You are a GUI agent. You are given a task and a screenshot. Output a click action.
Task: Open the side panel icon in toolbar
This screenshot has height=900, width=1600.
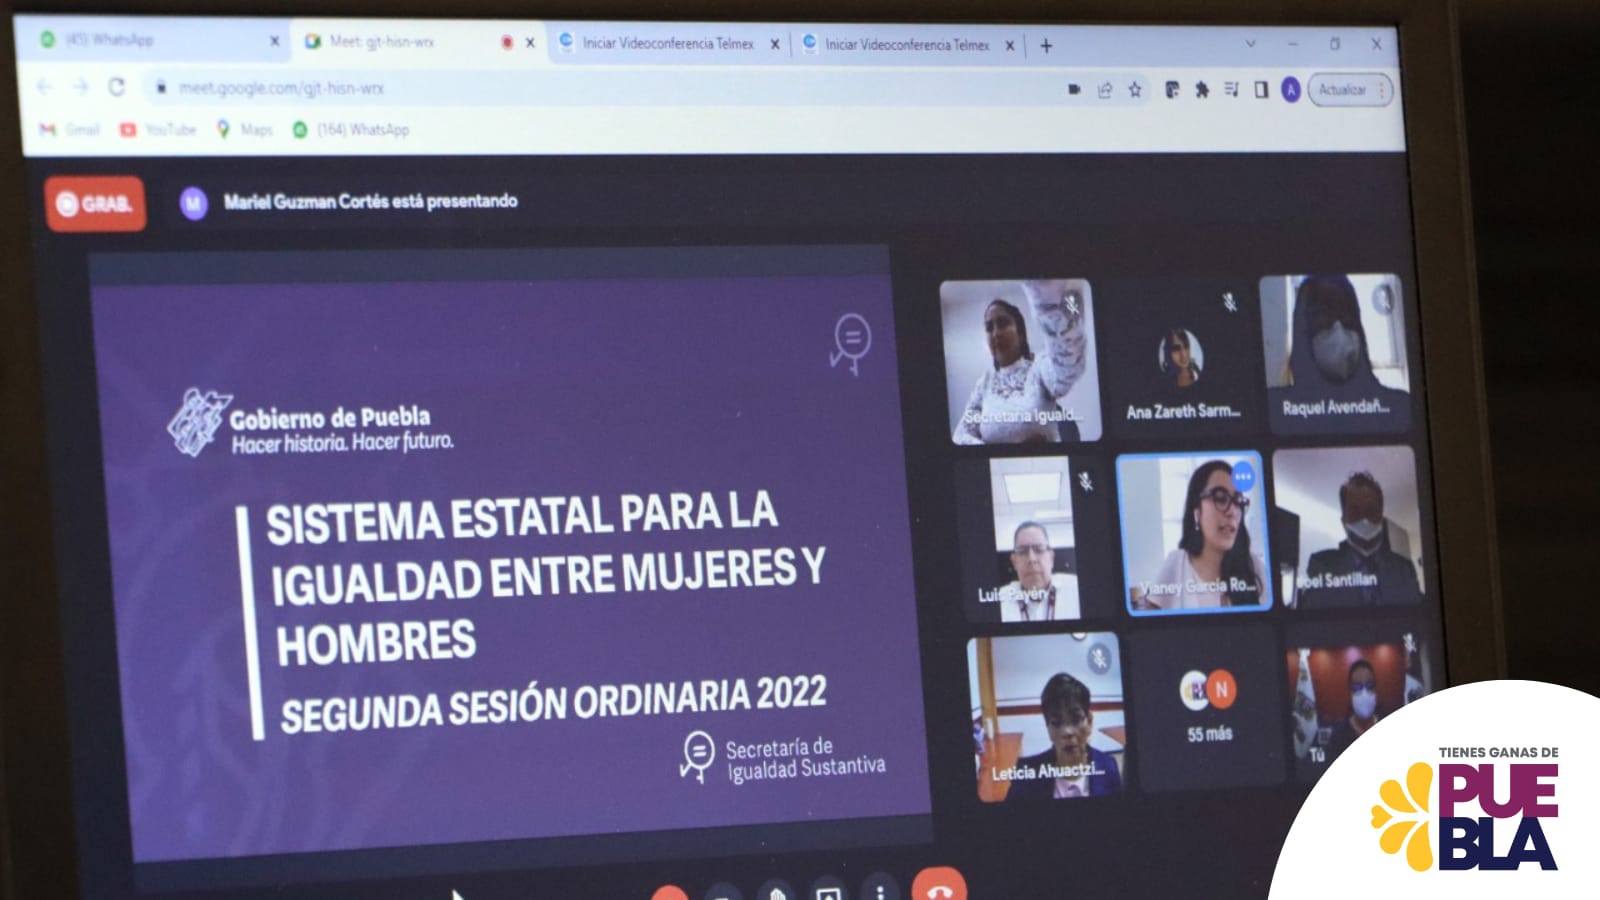[x=1261, y=90]
